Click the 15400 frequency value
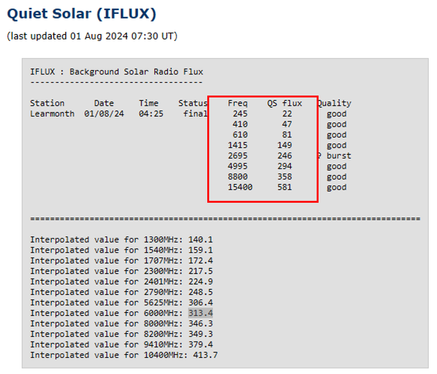This screenshot has width=437, height=374. (240, 187)
